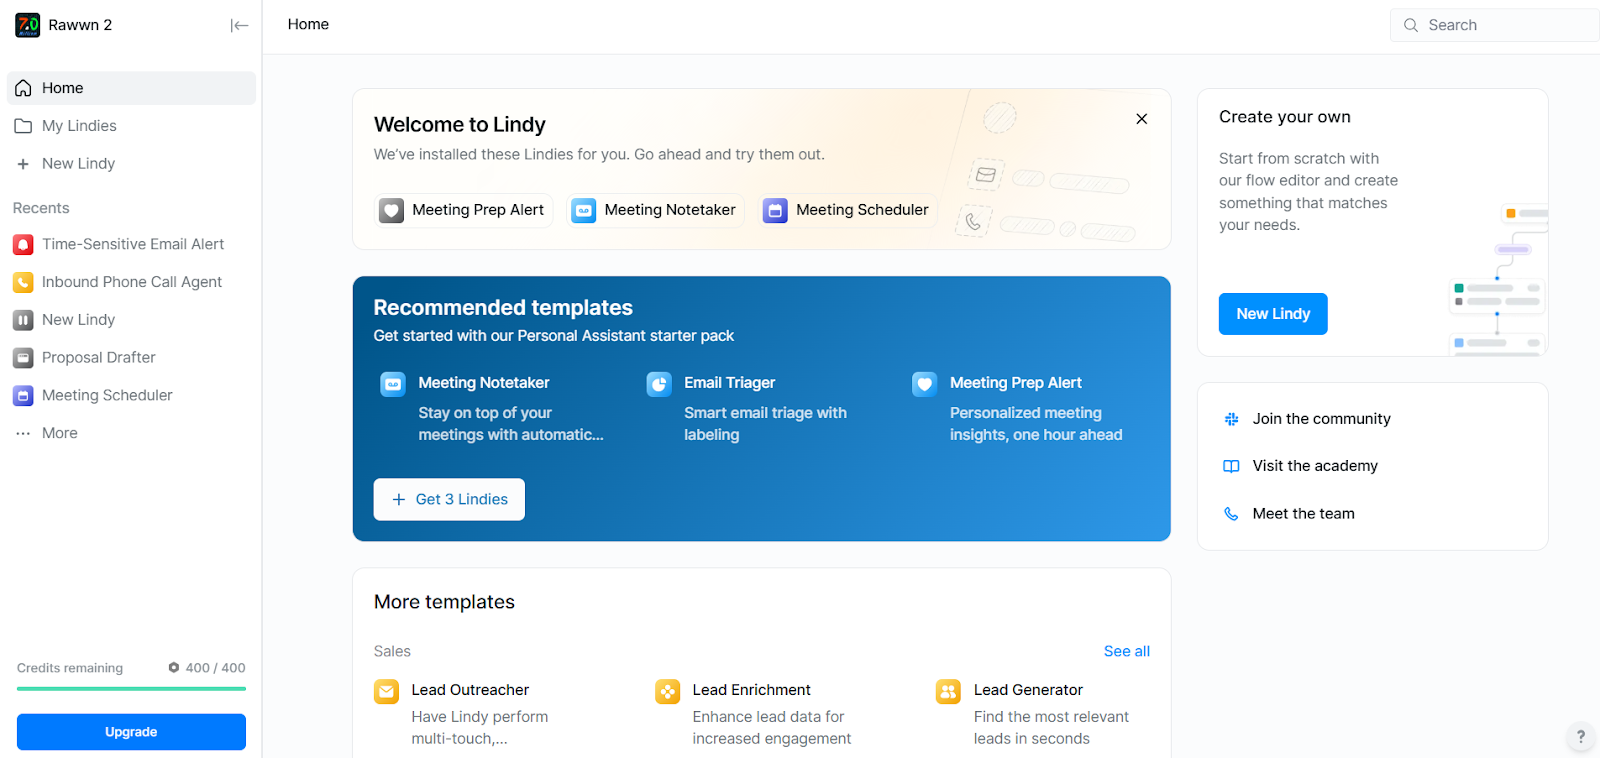
Task: Click the credits remaining progress bar
Action: 131,689
